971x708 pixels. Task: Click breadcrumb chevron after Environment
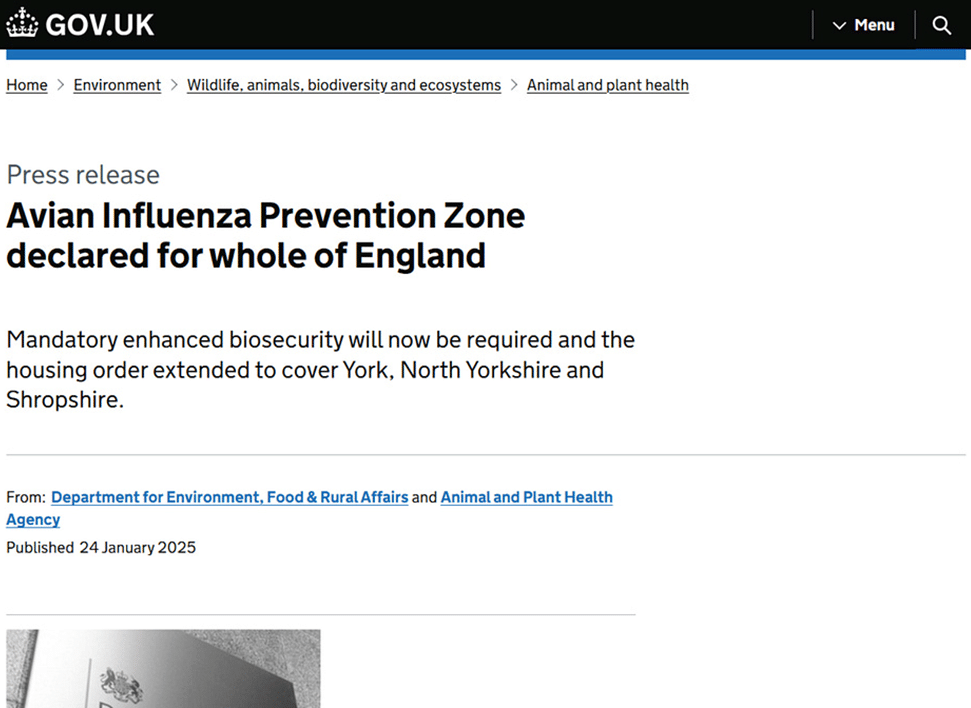(x=174, y=85)
